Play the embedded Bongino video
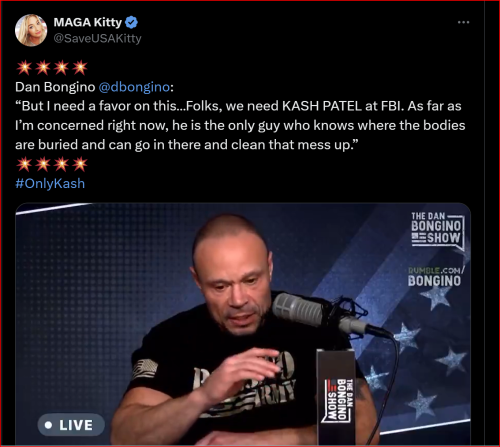Image resolution: width=500 pixels, height=447 pixels. (x=243, y=324)
